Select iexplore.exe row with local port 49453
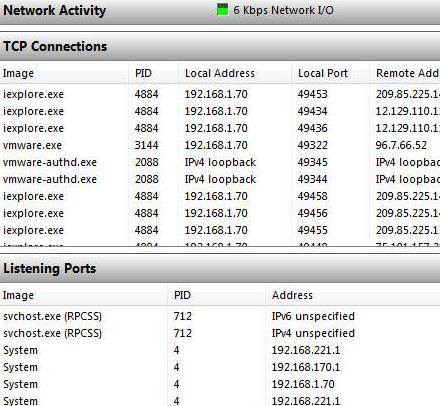Image resolution: width=440 pixels, height=406 pixels. (x=220, y=94)
